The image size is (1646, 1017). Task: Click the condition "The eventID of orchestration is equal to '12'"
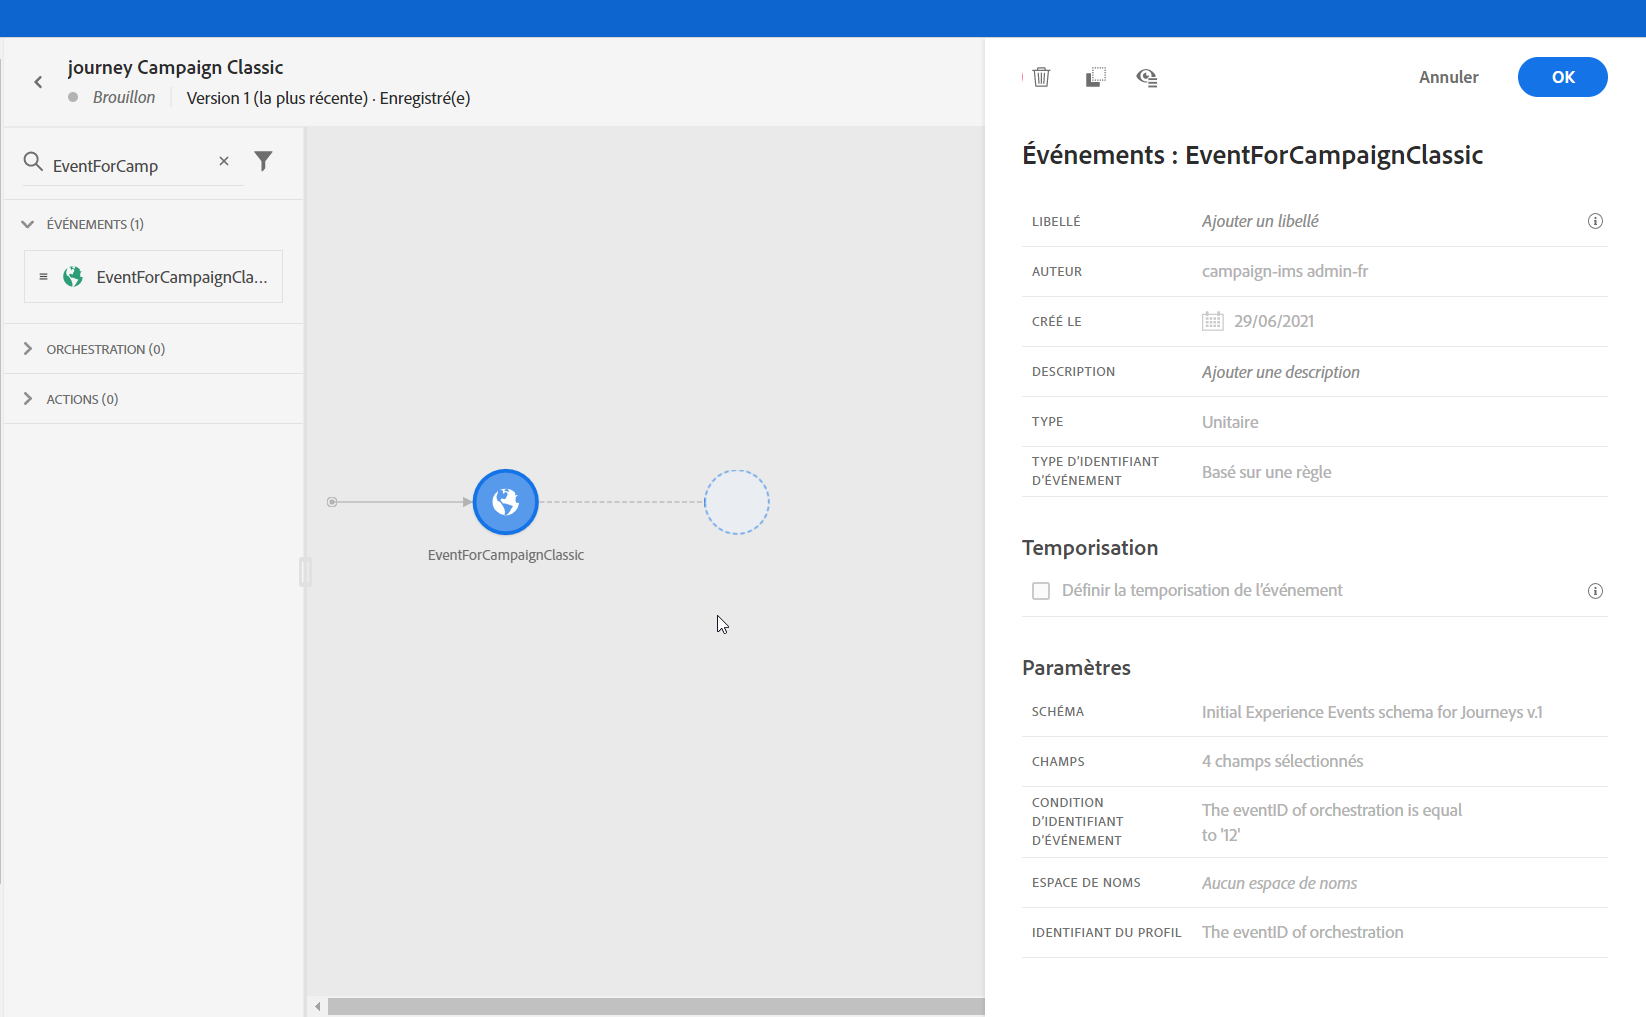click(x=1332, y=822)
